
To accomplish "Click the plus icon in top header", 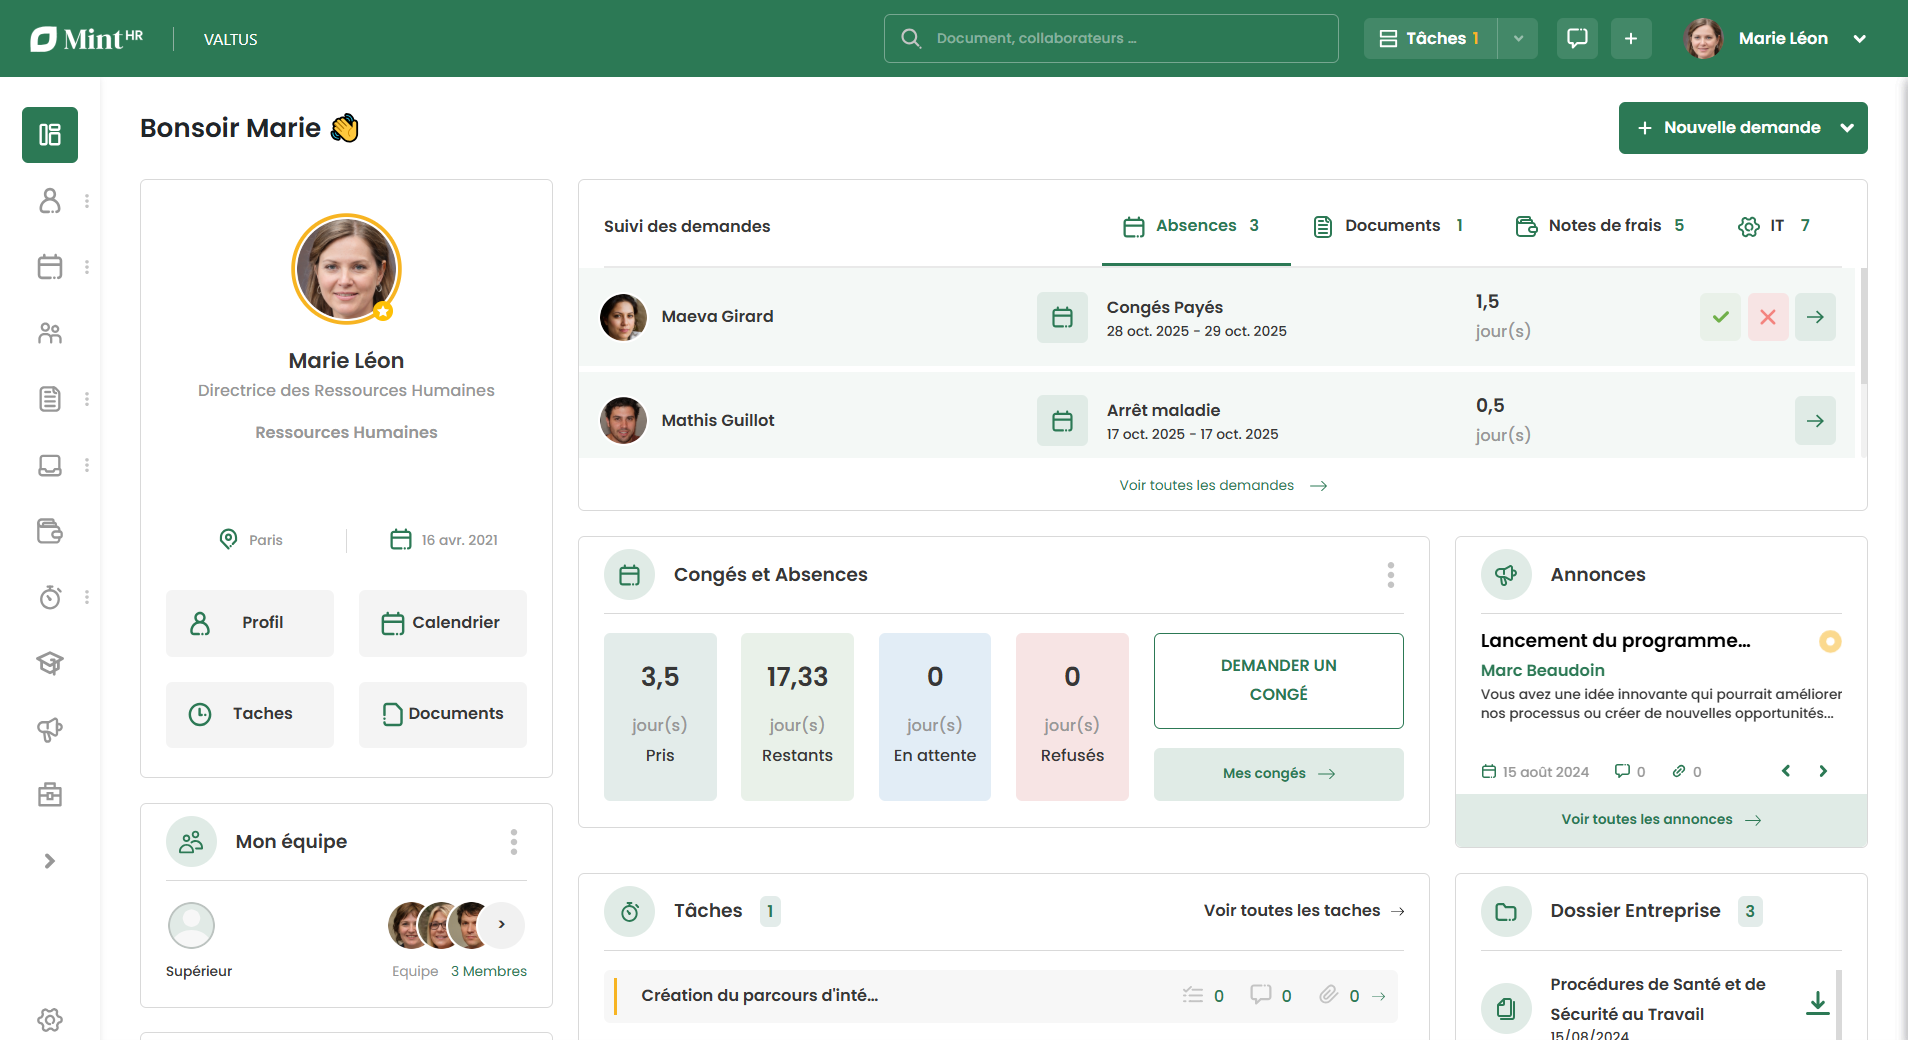I will click(x=1631, y=39).
